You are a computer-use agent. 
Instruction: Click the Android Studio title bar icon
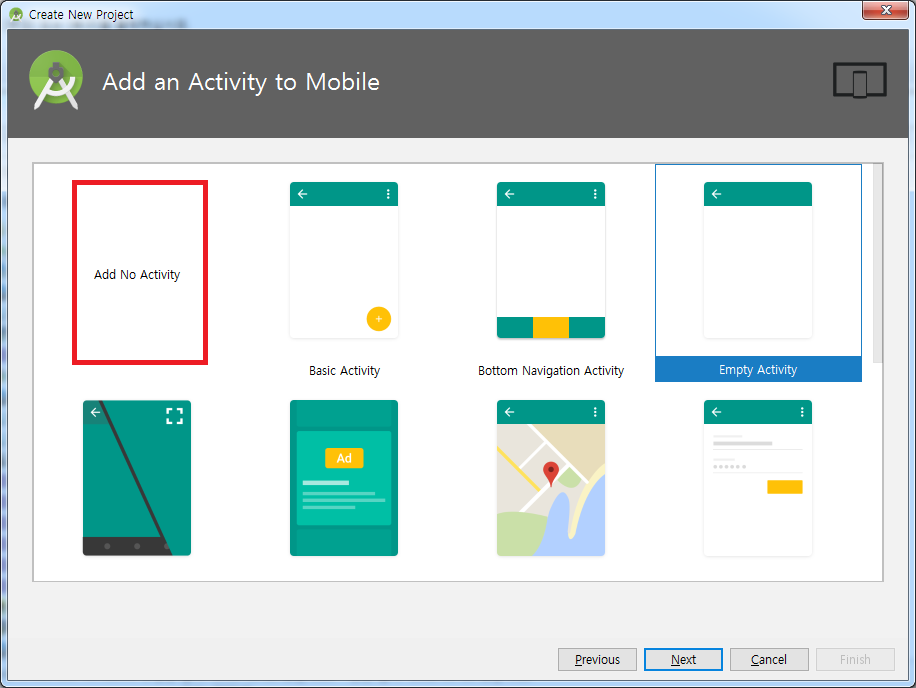[16, 14]
